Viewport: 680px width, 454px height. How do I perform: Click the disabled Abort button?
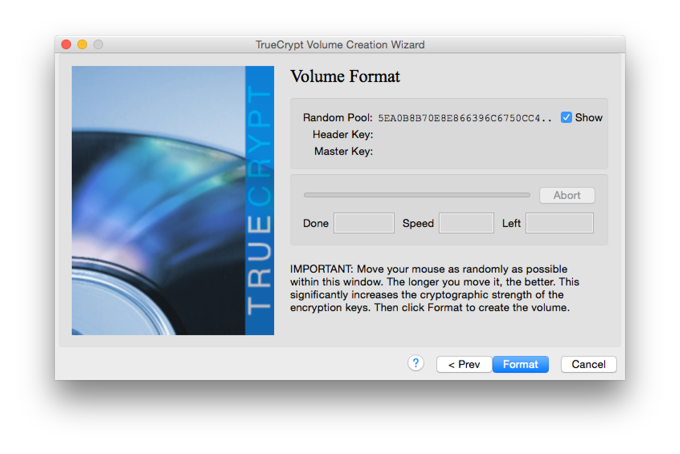click(x=567, y=196)
